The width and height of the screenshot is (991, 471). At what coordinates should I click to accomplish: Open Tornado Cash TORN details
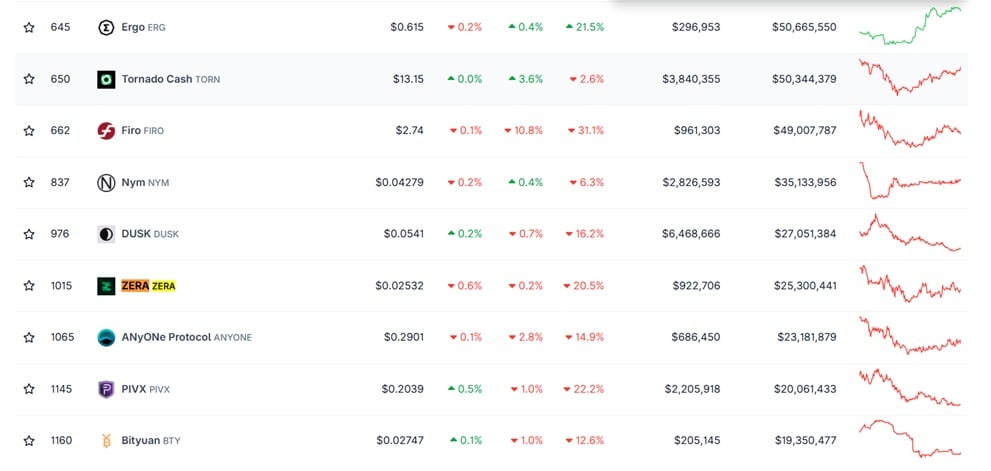point(171,79)
